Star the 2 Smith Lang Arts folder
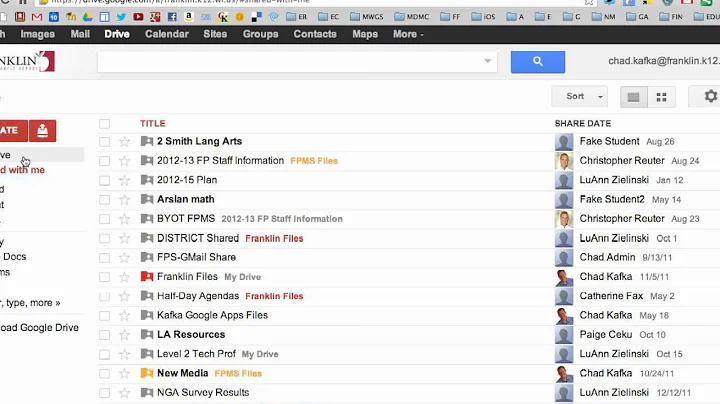Viewport: 720px width, 404px height. coord(124,141)
